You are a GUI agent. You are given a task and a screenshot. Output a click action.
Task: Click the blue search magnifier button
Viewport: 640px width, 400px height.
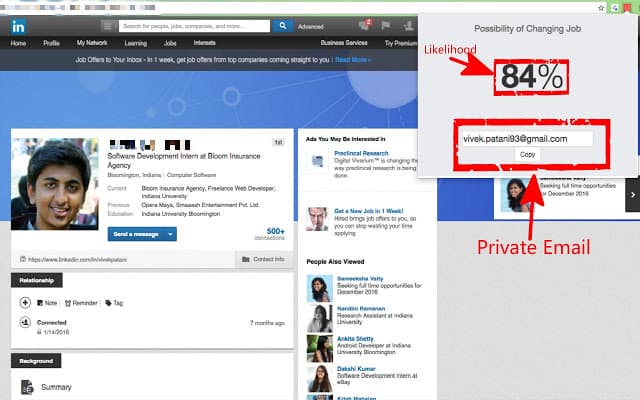coord(282,26)
